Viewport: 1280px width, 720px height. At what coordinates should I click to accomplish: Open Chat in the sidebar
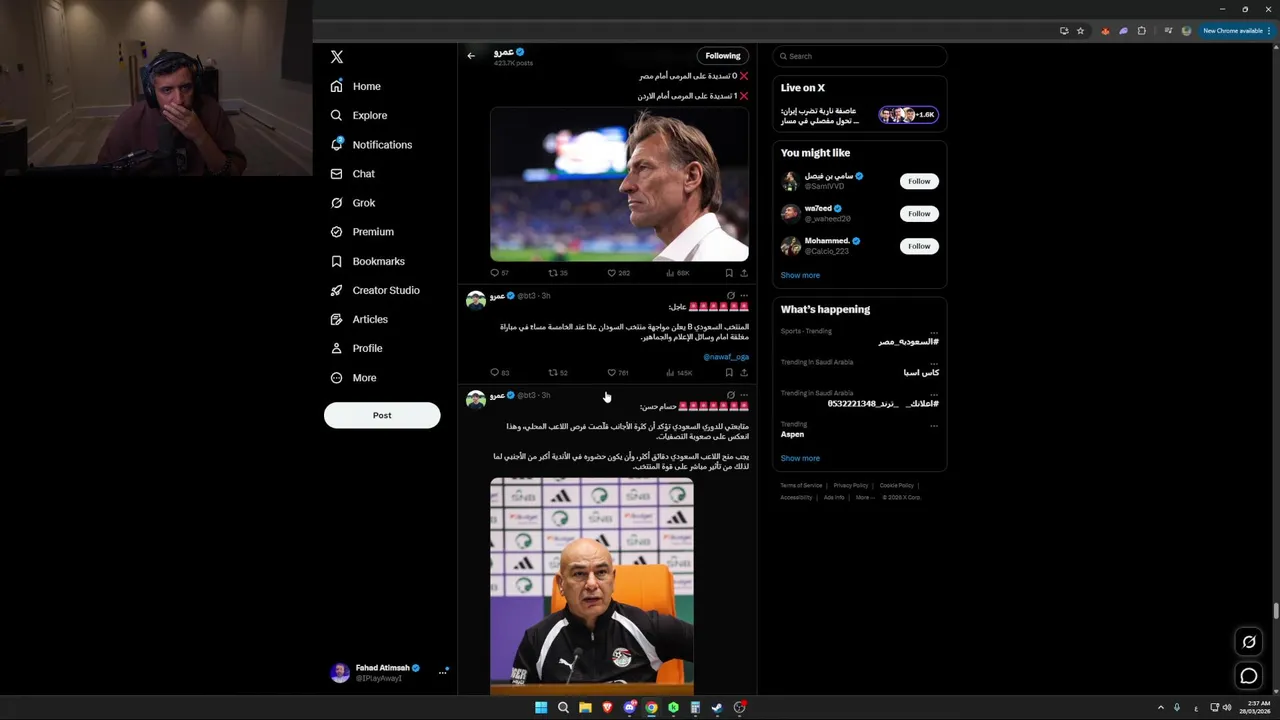[352, 174]
